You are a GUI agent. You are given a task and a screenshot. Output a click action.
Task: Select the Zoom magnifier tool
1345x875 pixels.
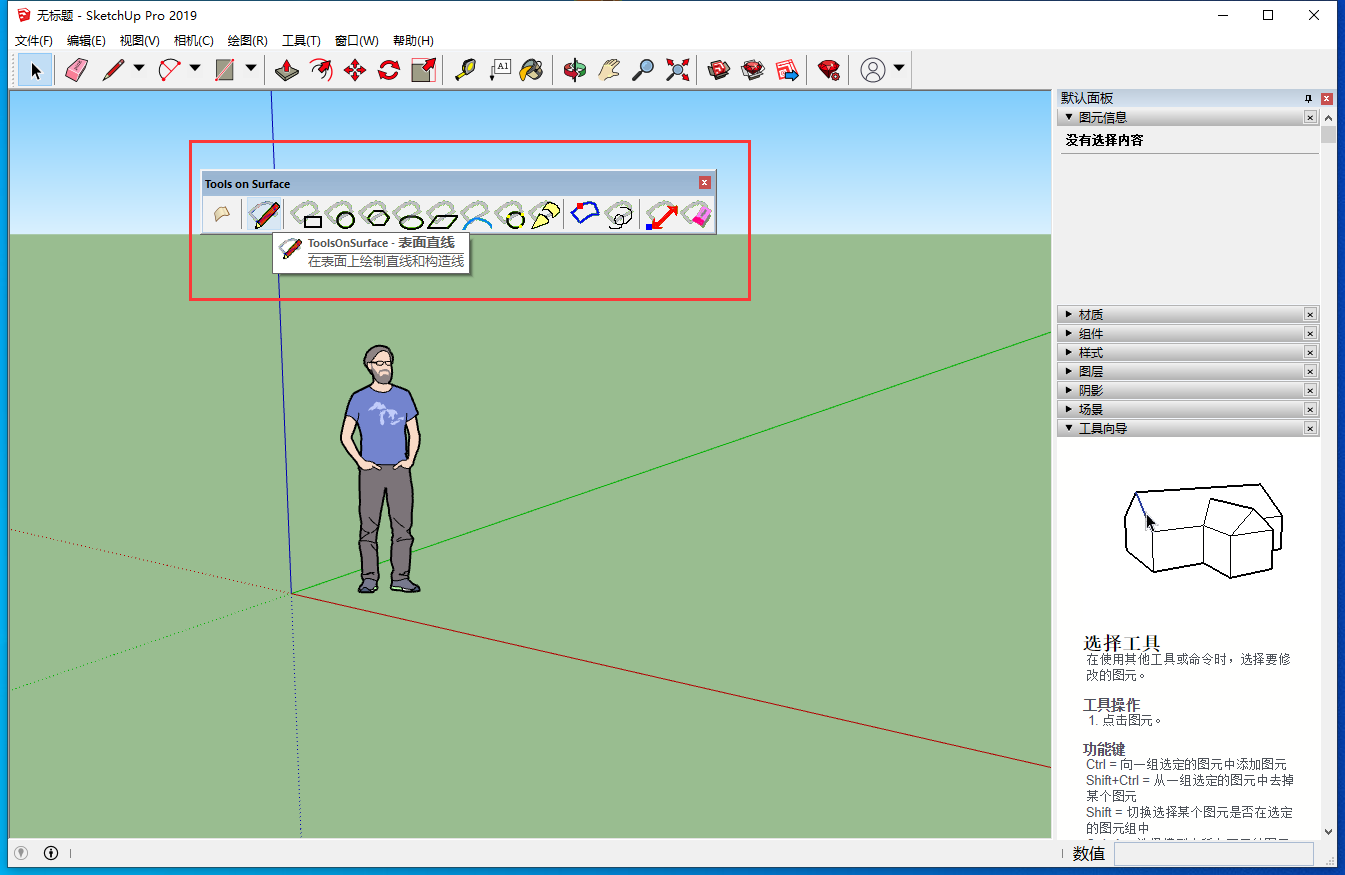(643, 70)
